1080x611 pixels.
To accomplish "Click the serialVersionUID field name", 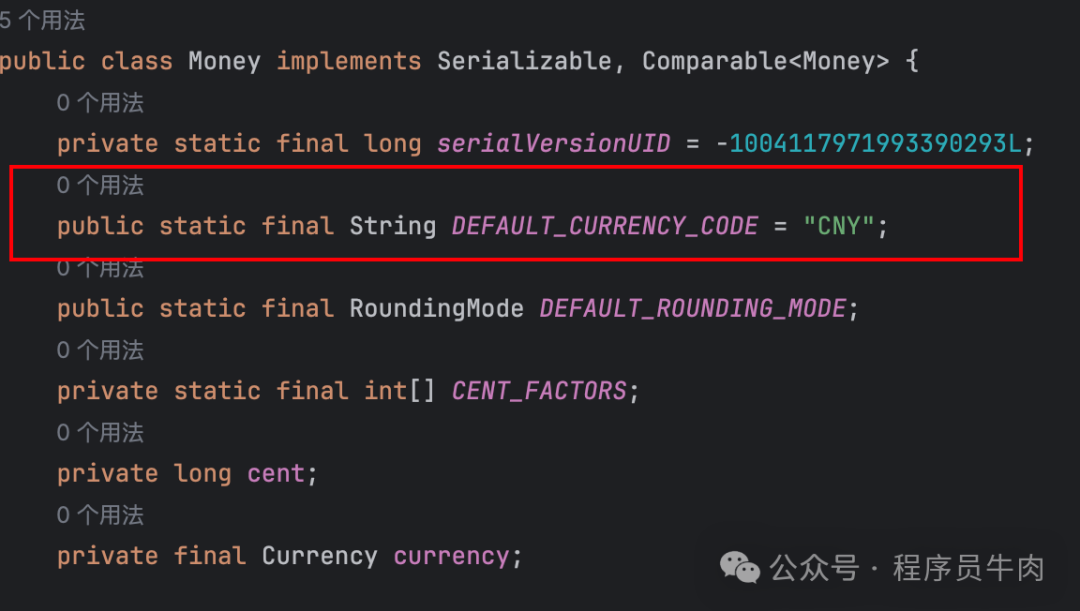I will point(553,144).
